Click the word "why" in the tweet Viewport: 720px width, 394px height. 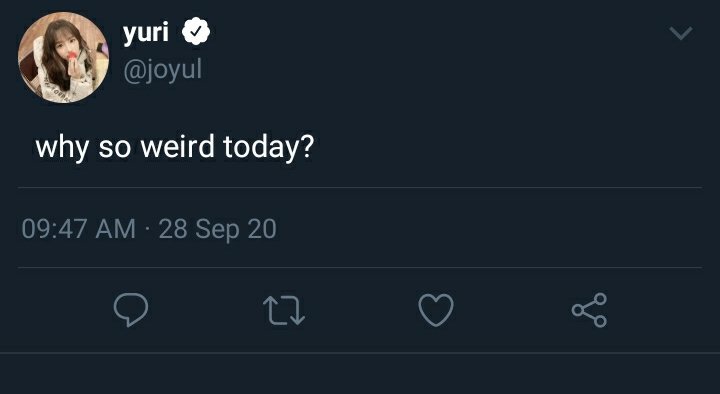[62, 149]
